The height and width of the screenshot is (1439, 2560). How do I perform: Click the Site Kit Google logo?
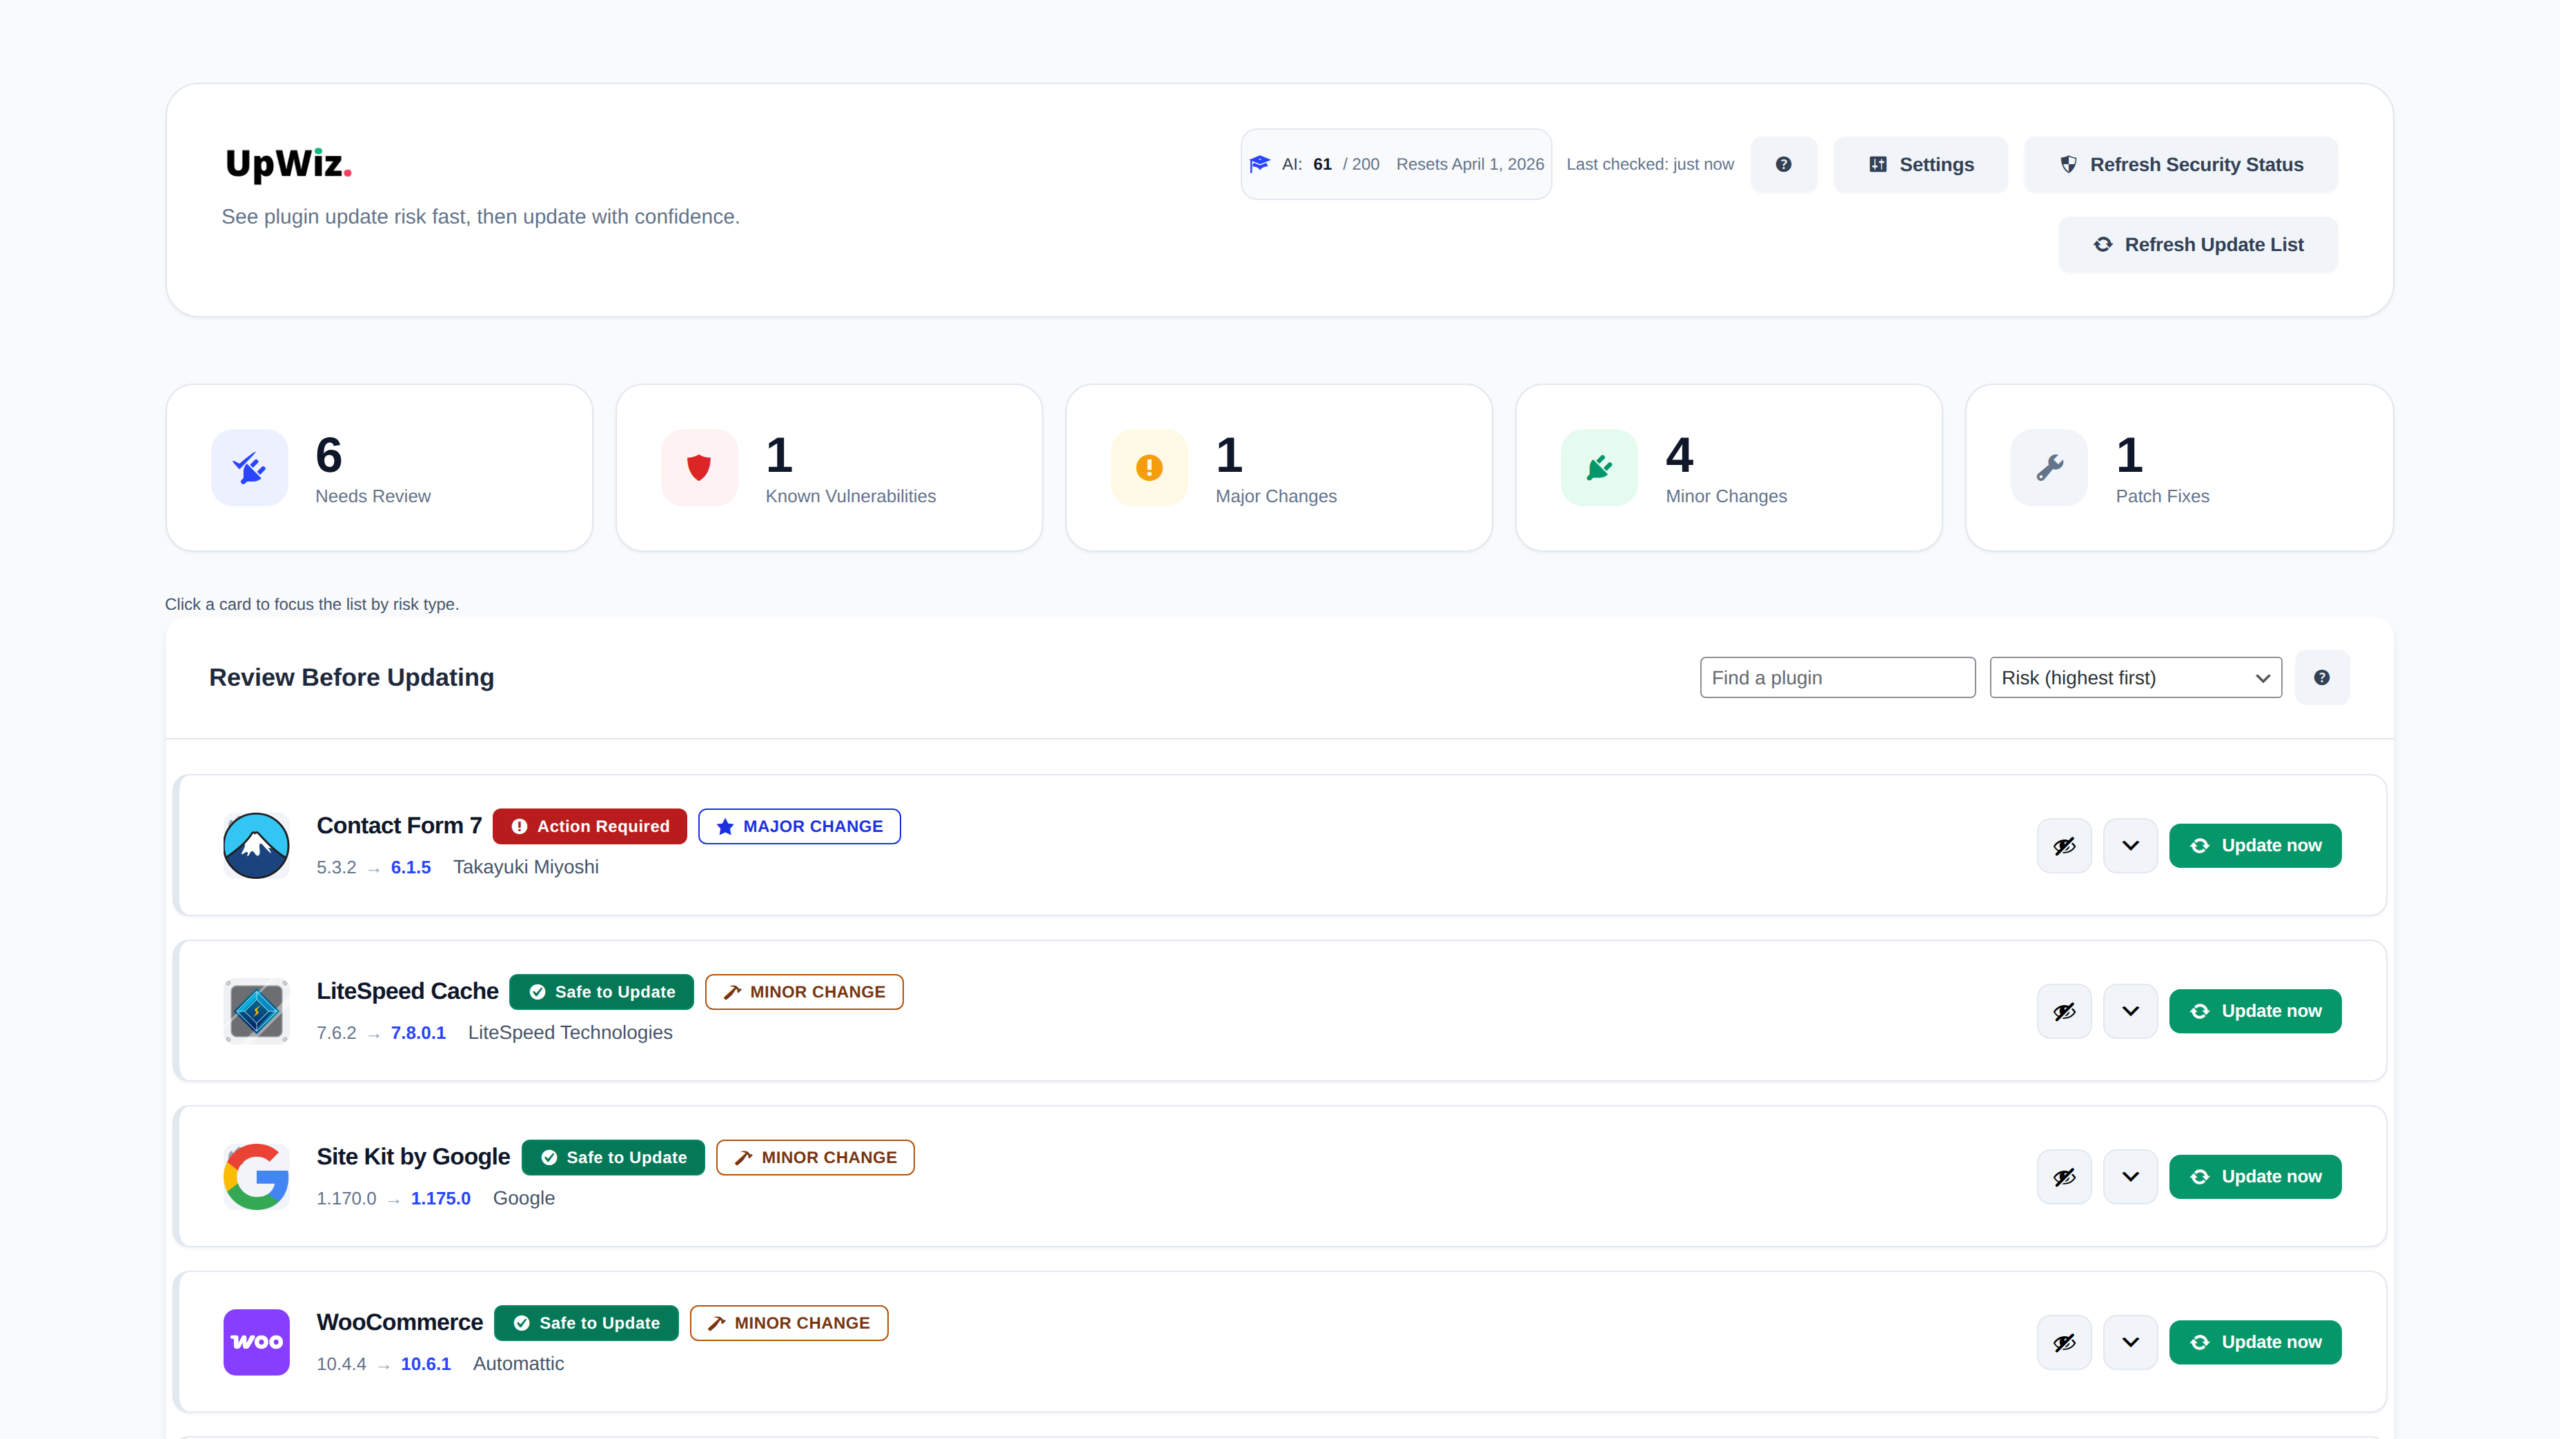coord(256,1176)
